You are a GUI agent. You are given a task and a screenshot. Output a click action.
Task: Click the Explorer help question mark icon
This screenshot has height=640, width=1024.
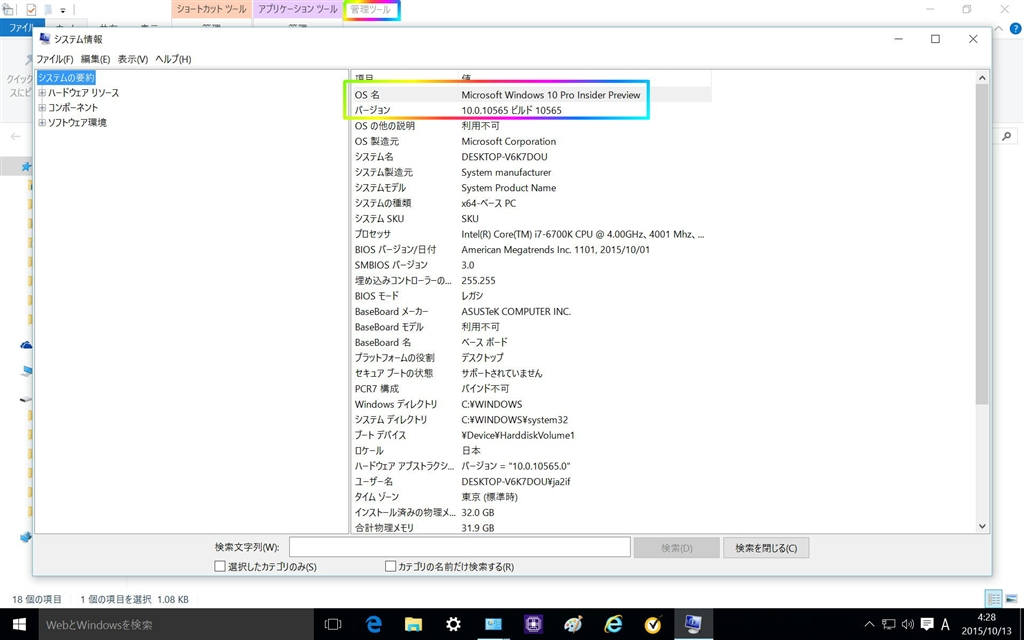(x=1016, y=29)
